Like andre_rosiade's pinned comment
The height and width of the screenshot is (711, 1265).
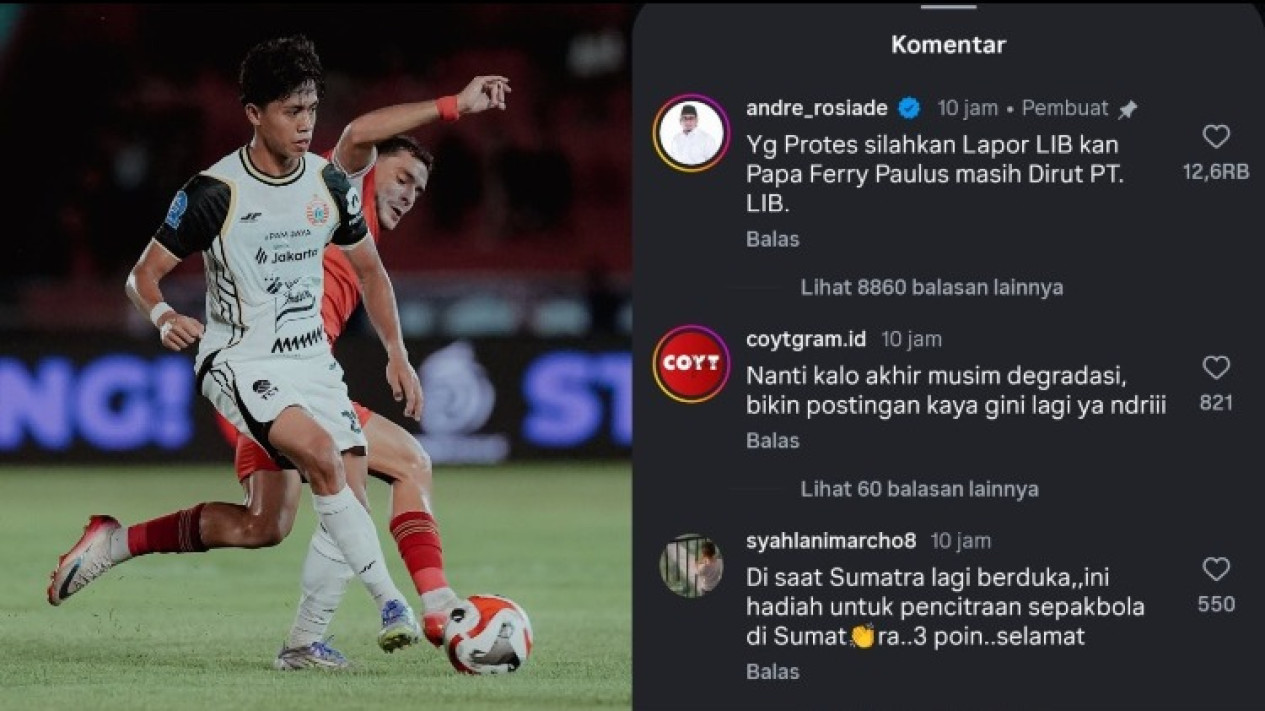[1216, 137]
